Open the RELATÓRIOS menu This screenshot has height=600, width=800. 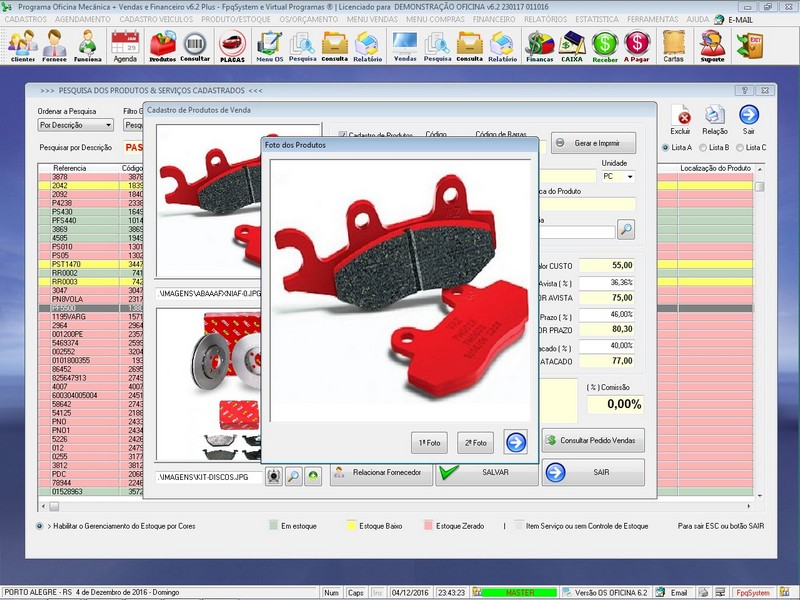coord(545,19)
